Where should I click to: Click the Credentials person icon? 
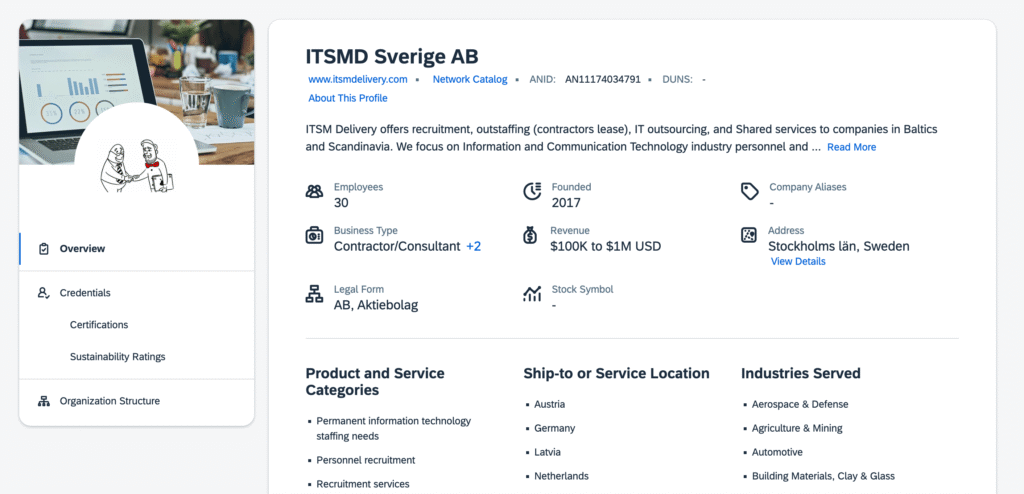tap(44, 293)
